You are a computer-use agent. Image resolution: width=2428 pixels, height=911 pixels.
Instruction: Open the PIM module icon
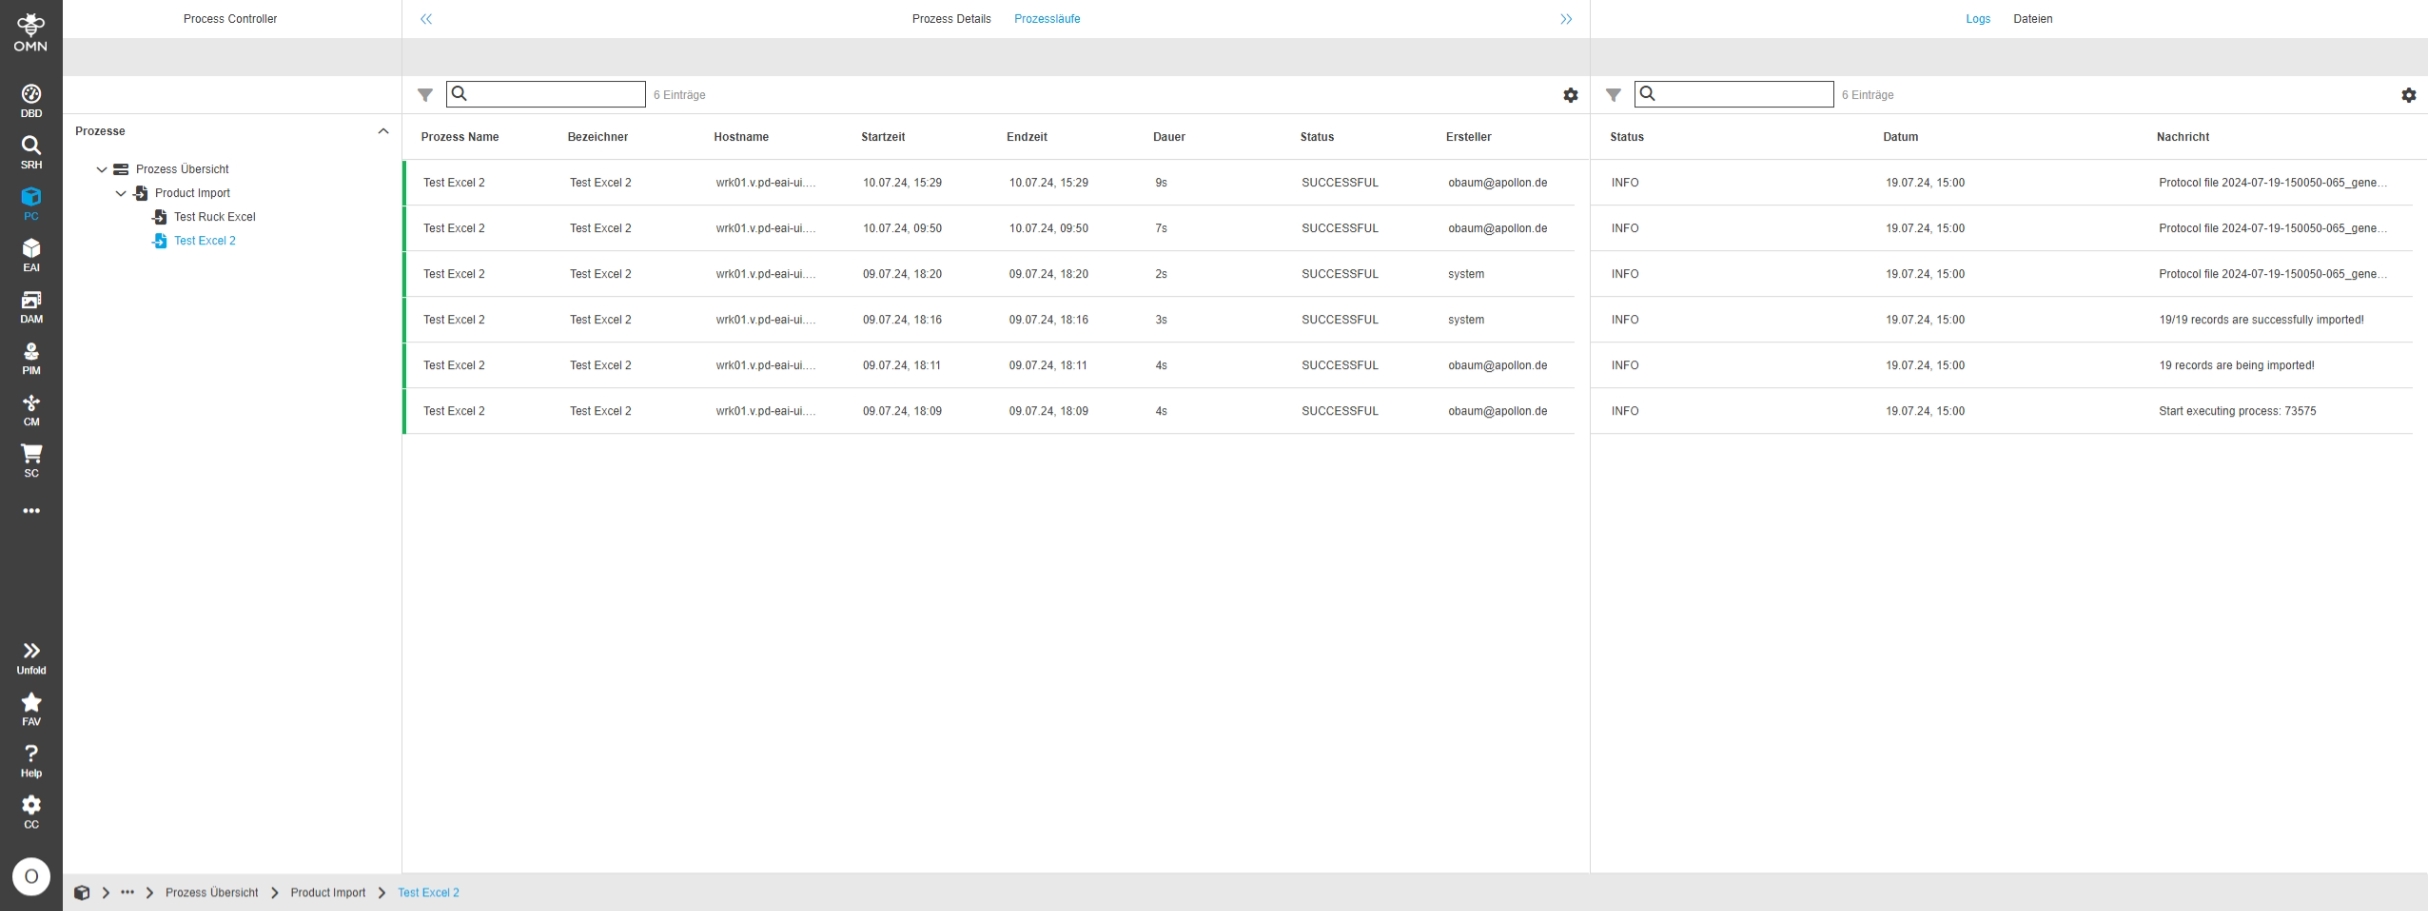click(x=31, y=358)
